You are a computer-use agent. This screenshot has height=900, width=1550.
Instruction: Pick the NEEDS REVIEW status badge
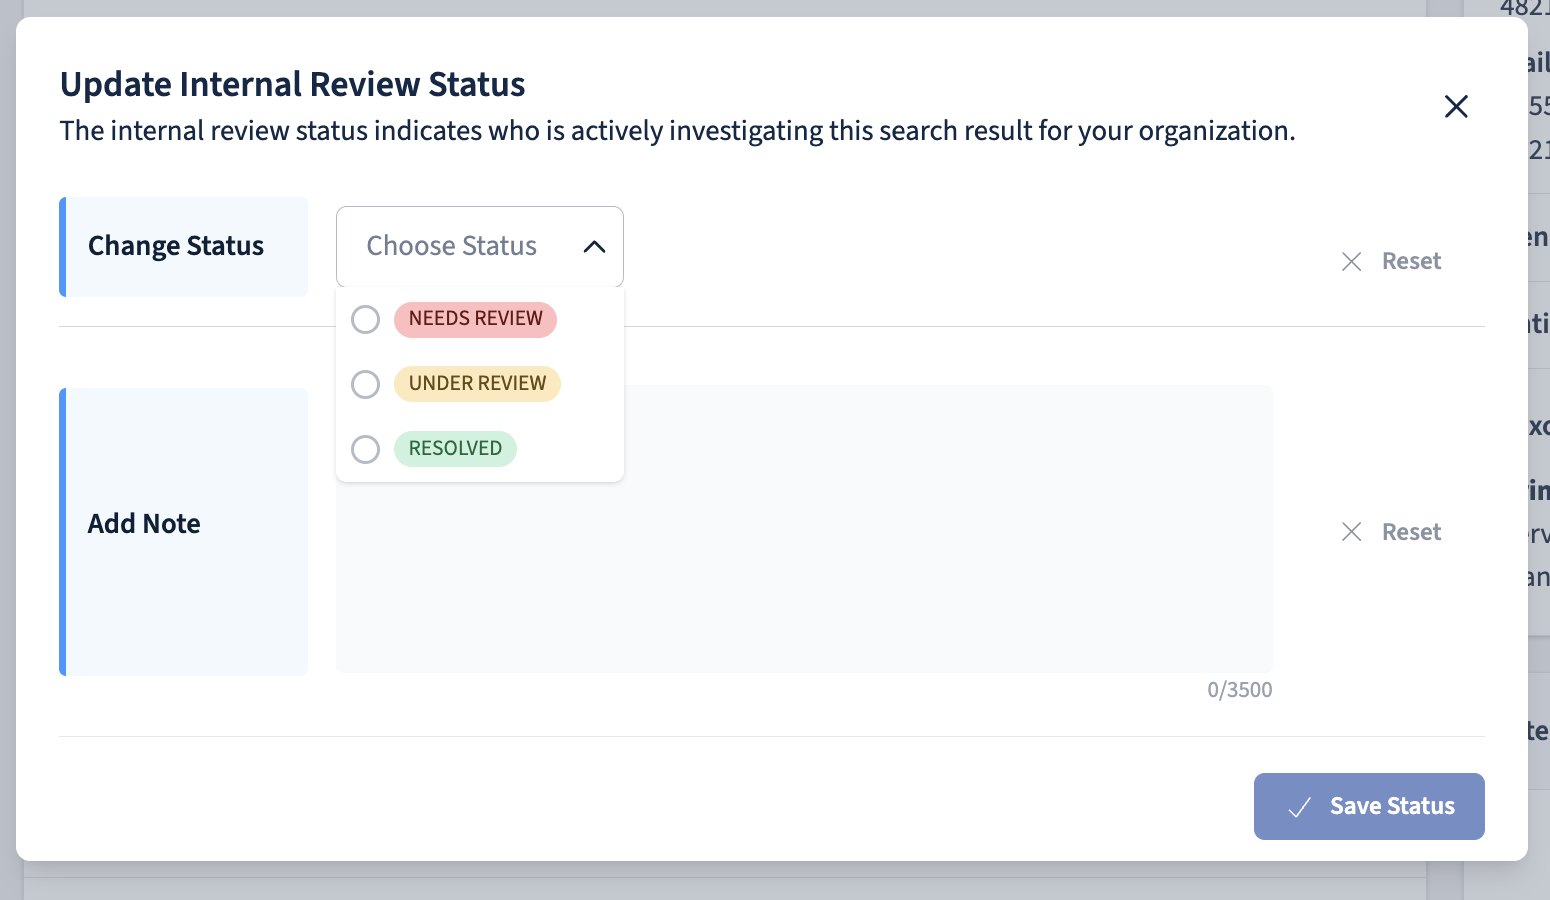tap(475, 319)
